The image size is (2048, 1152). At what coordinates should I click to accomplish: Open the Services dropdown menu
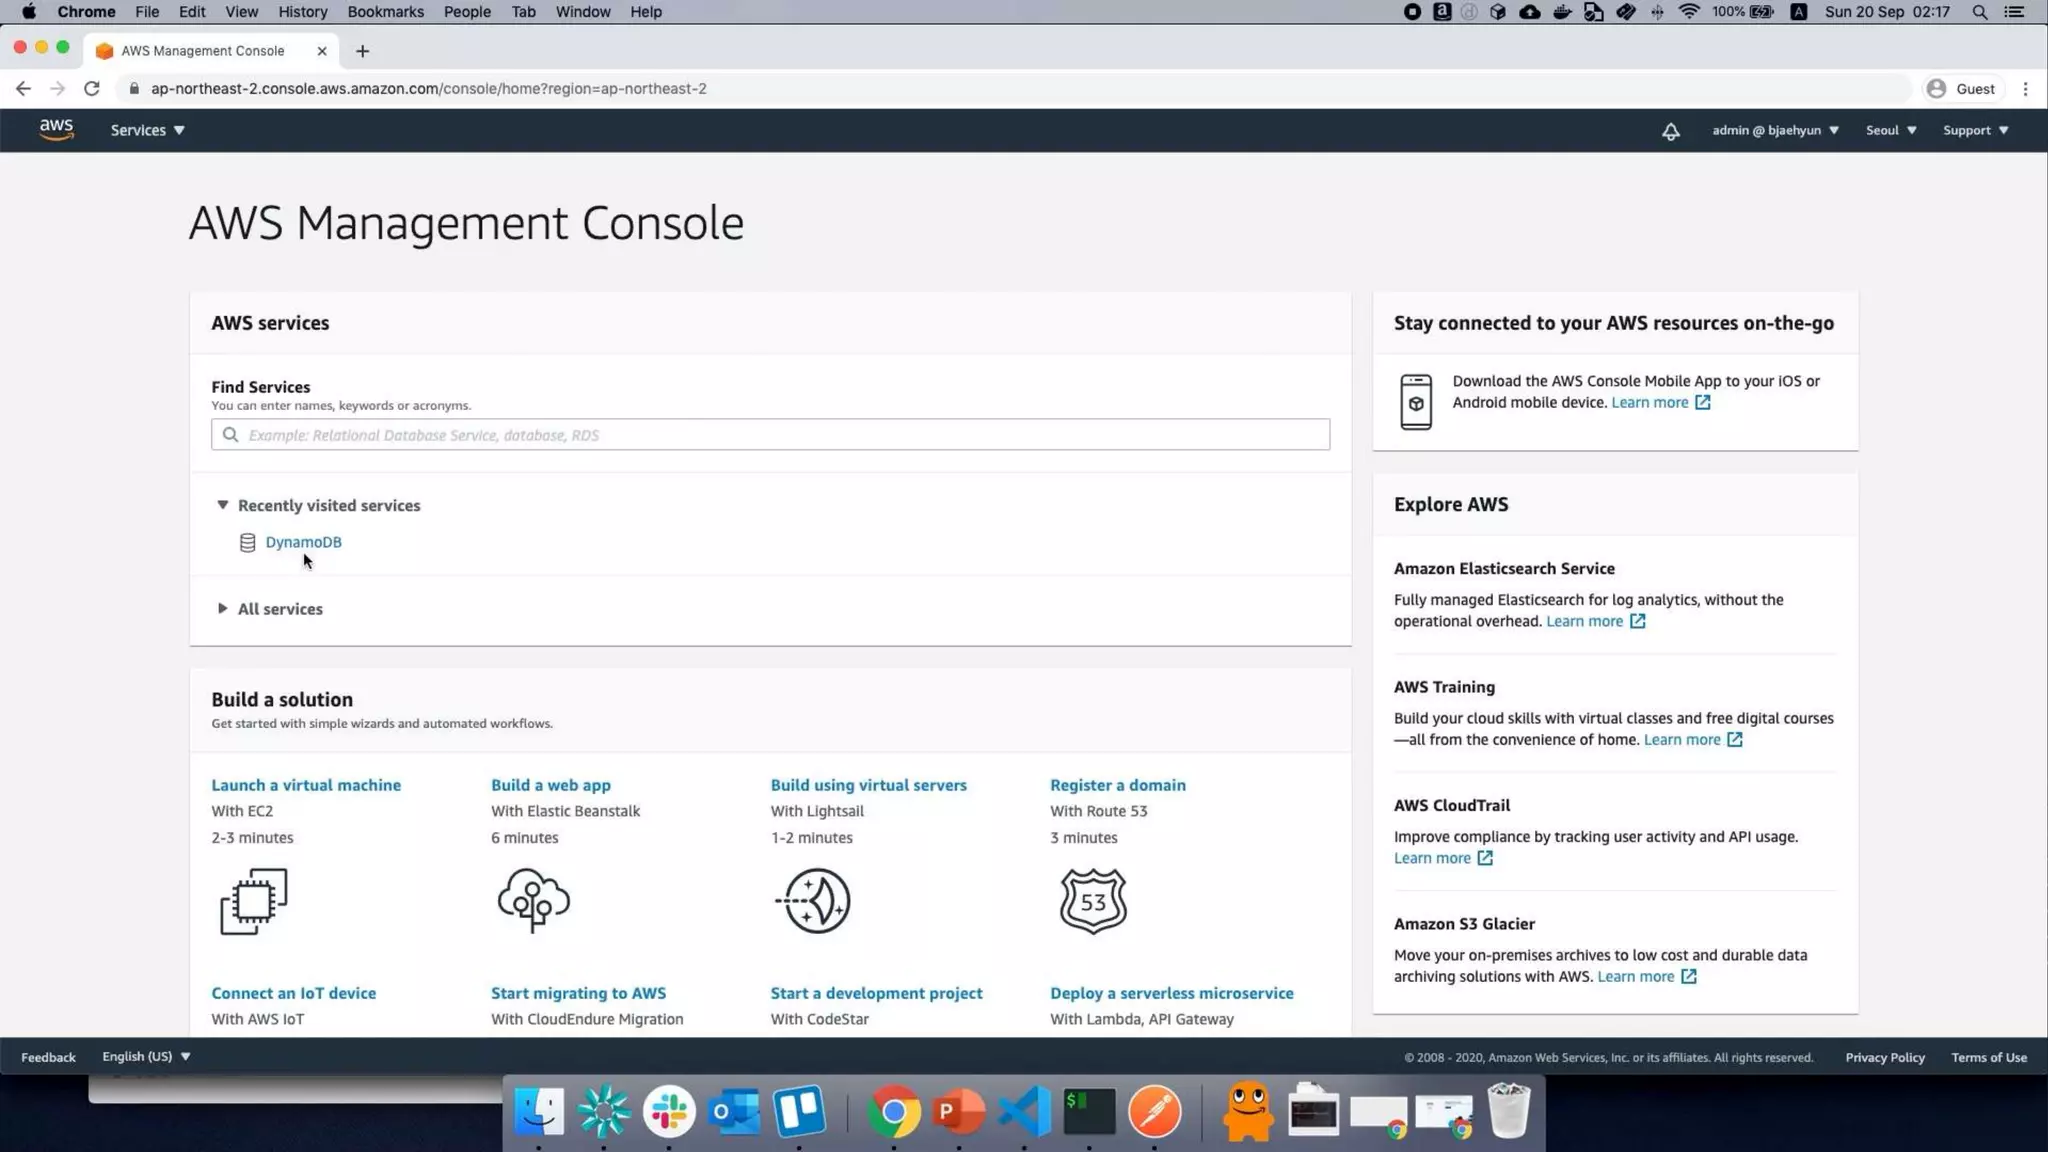pos(148,130)
